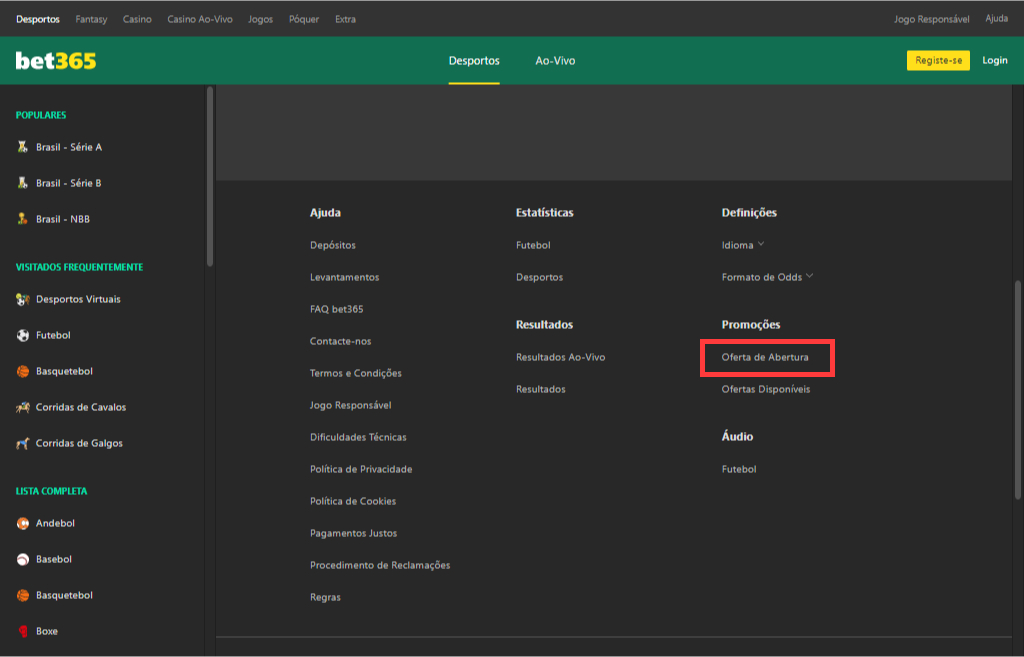The height and width of the screenshot is (657, 1024).
Task: Switch to the Desportos main tab
Action: point(474,61)
